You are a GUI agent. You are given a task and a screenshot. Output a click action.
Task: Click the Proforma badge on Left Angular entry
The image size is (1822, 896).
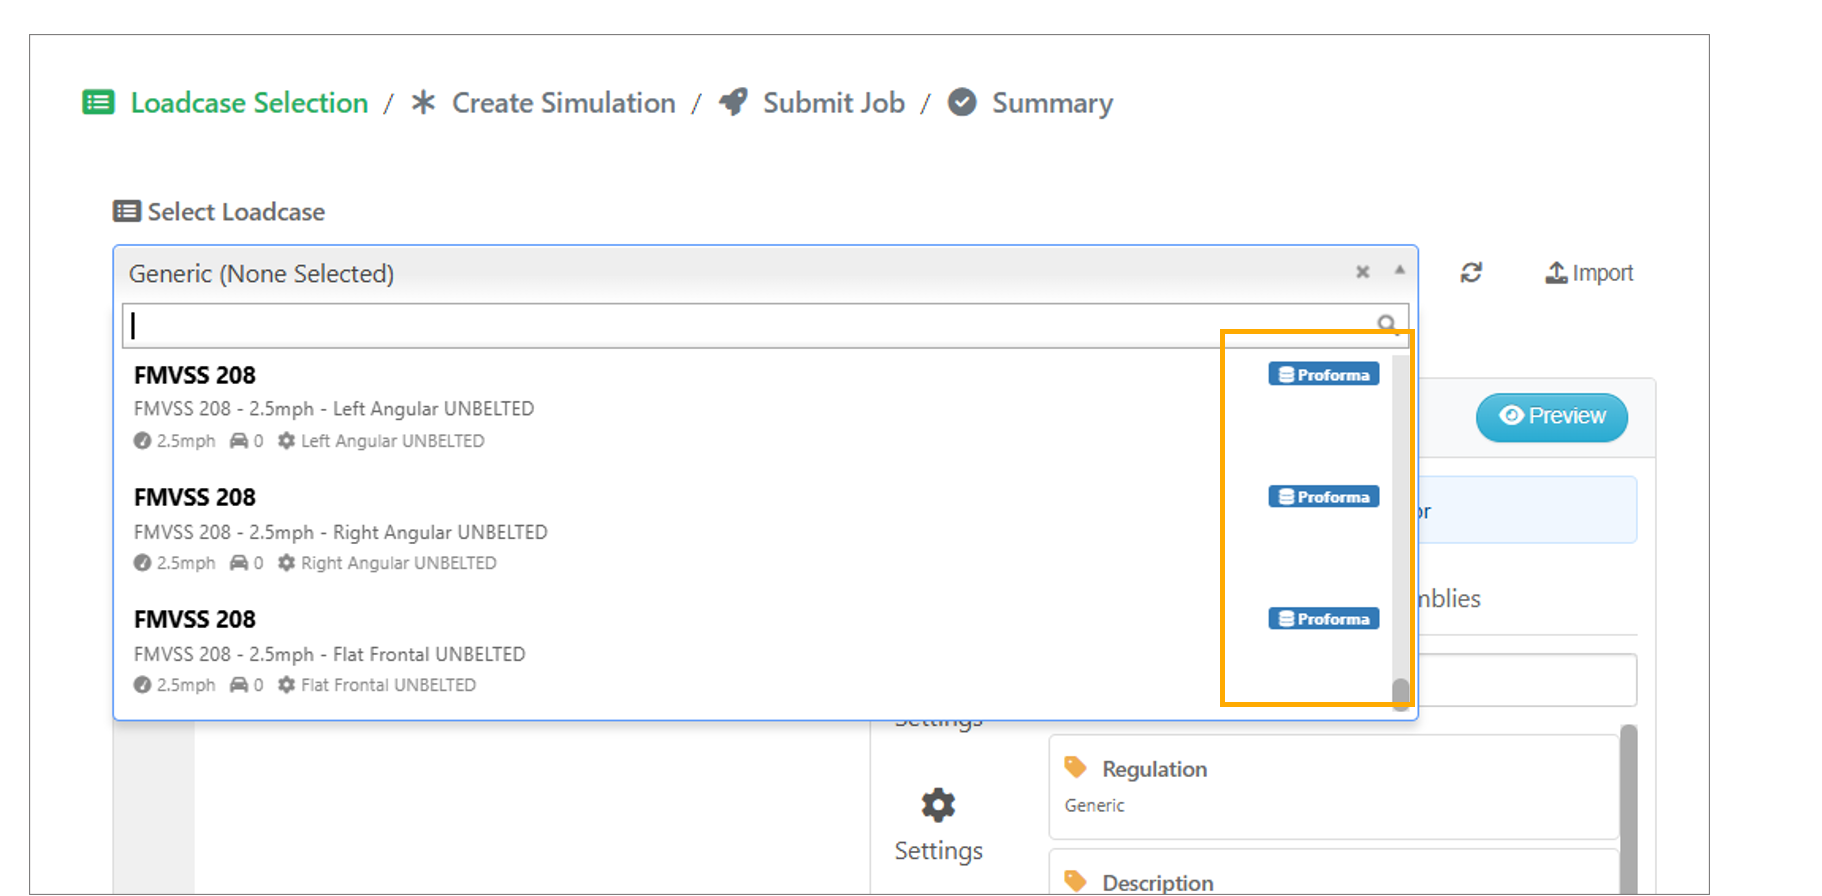pyautogui.click(x=1323, y=375)
